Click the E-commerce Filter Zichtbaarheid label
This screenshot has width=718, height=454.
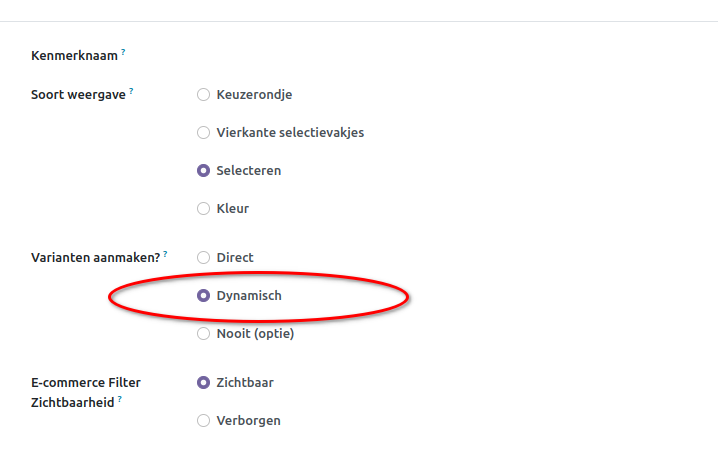click(x=86, y=383)
